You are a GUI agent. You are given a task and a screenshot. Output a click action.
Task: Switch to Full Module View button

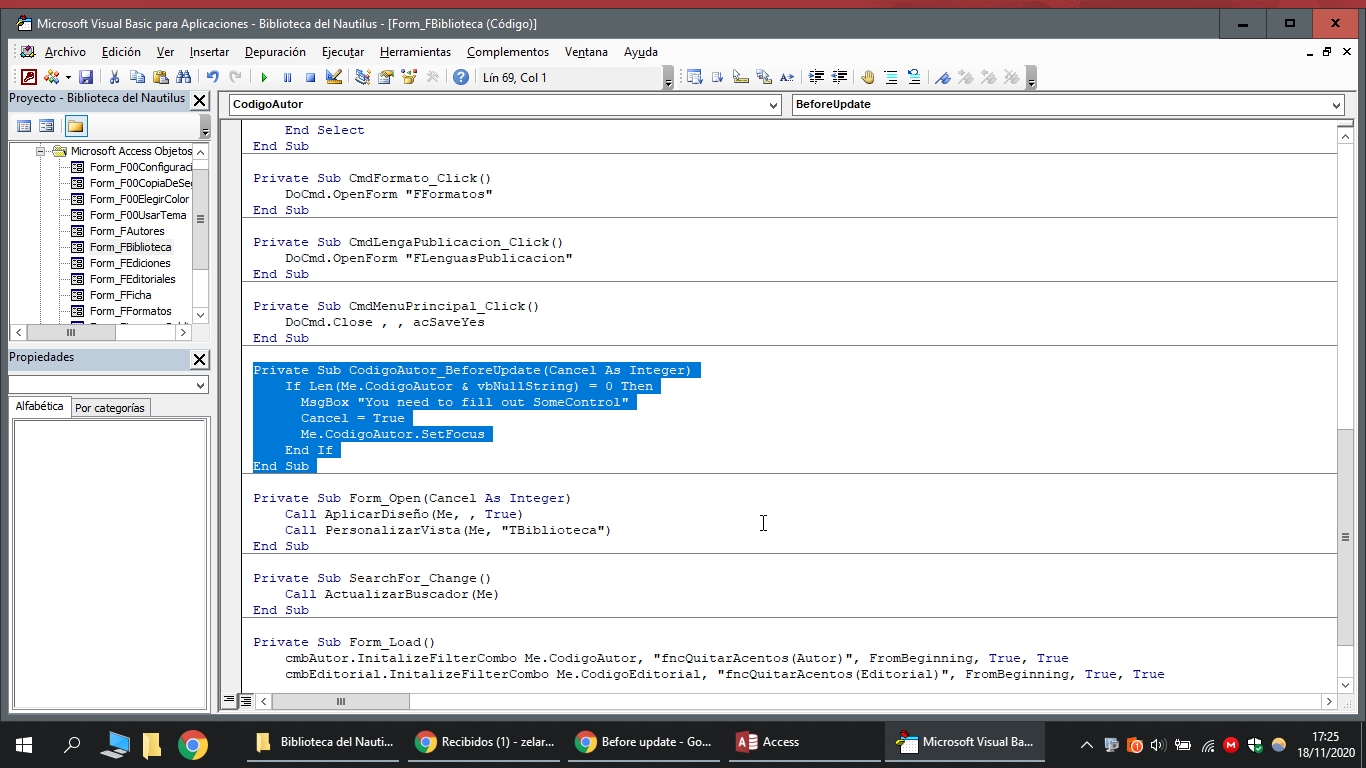tap(246, 701)
